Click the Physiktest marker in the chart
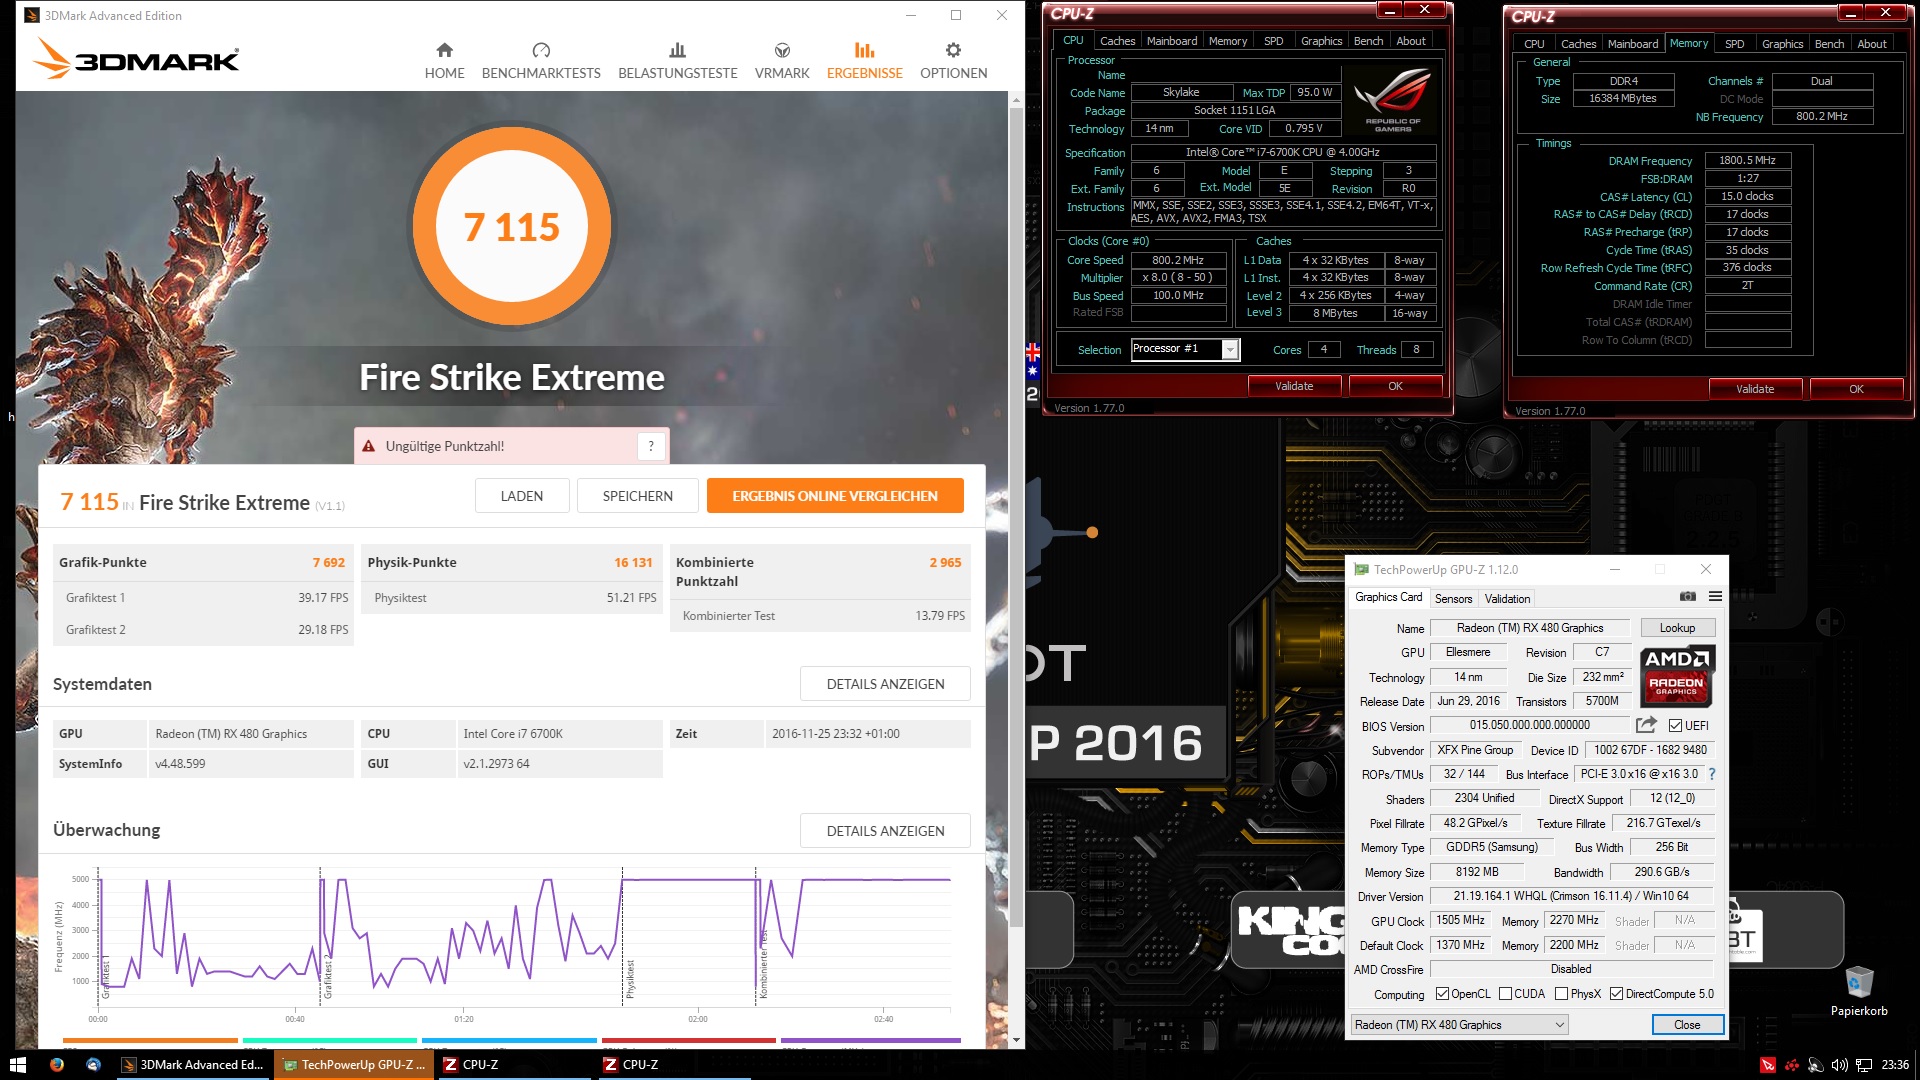Screen dimensions: 1920x1080 pos(630,980)
